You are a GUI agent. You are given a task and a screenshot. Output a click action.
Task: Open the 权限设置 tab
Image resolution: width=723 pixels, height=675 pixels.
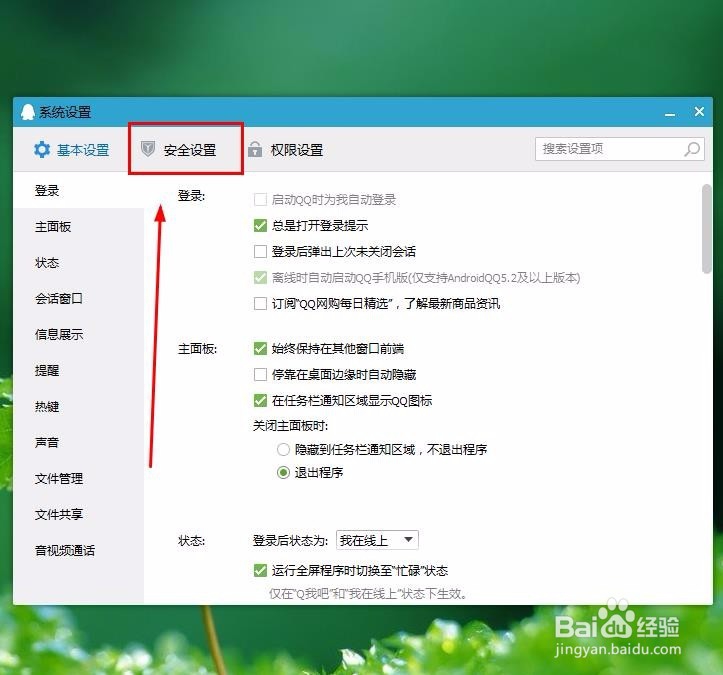pyautogui.click(x=286, y=150)
